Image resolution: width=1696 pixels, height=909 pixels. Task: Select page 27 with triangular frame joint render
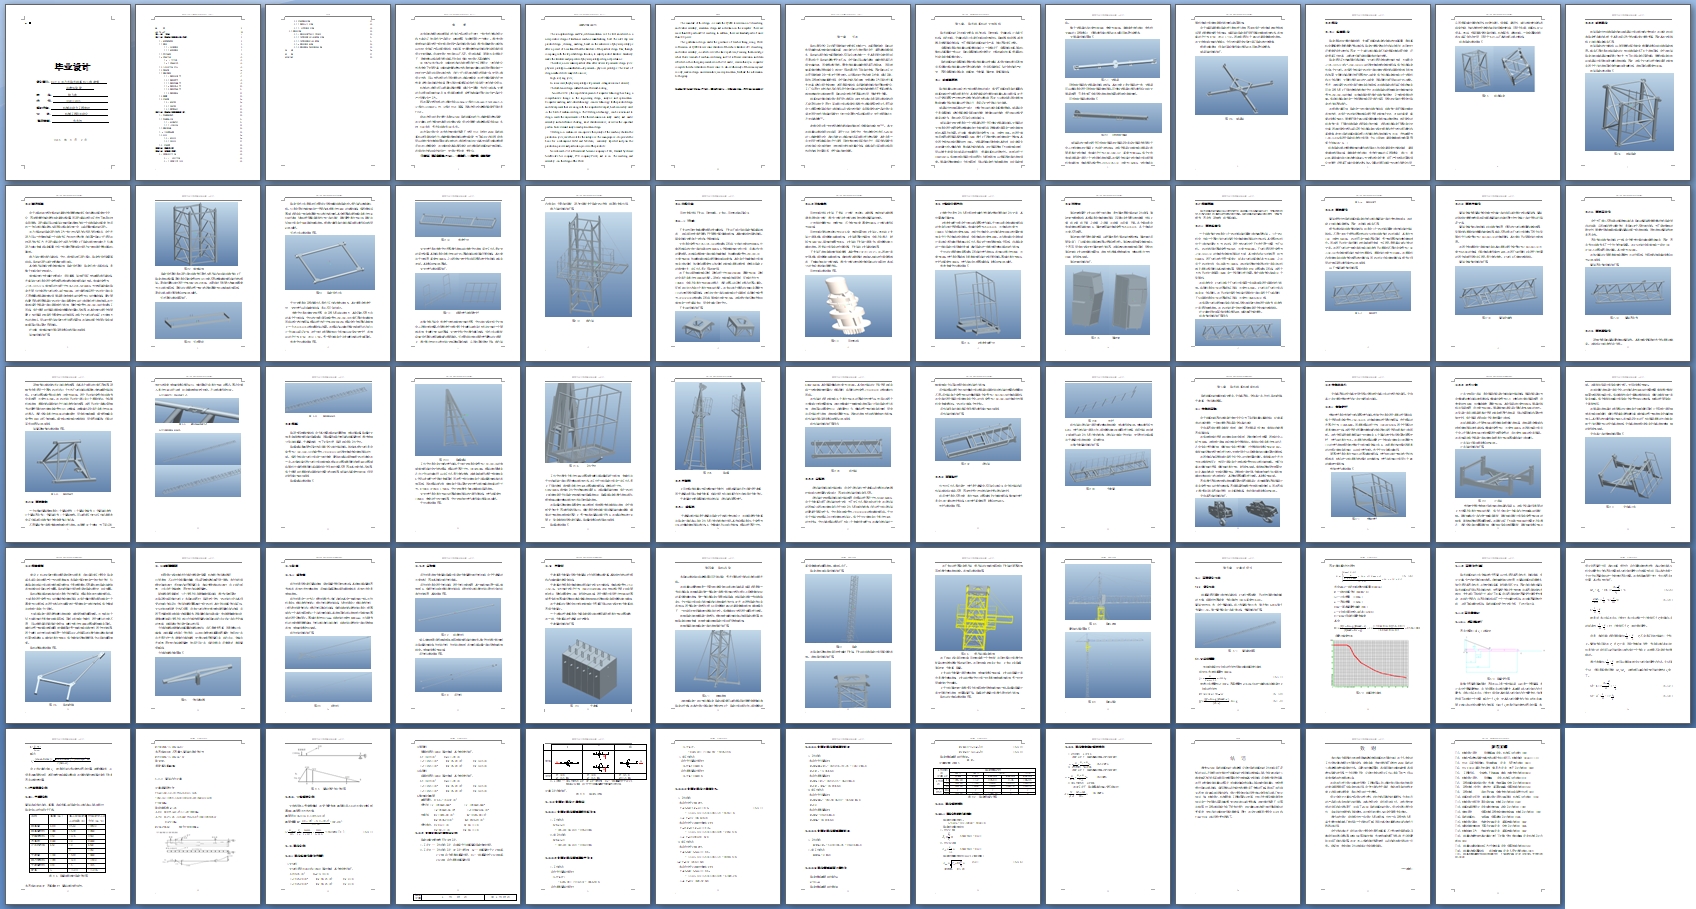(x=68, y=454)
